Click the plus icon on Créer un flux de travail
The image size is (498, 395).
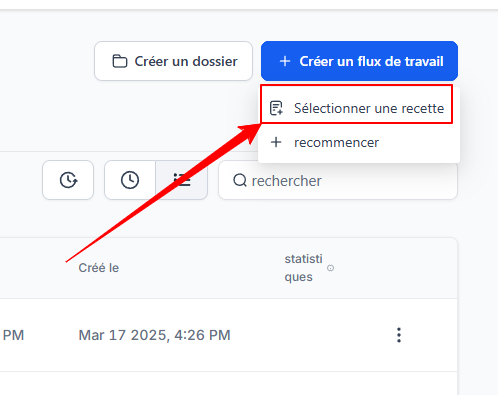pos(285,61)
